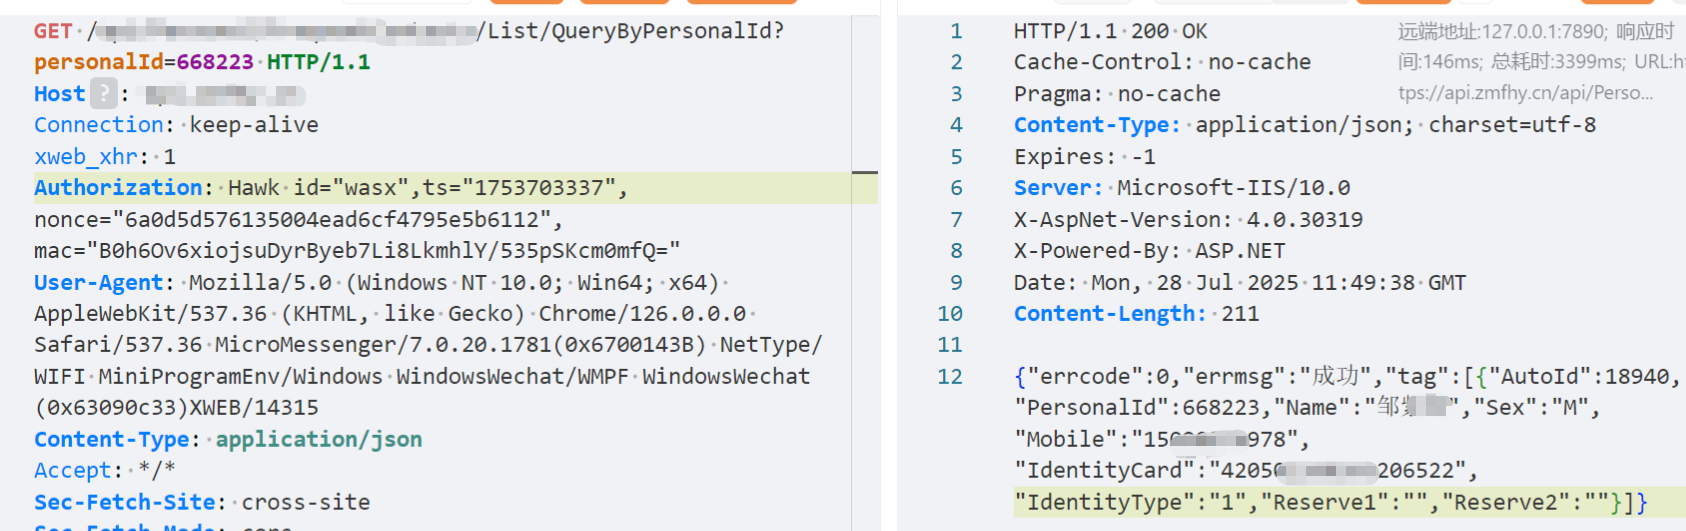Click response line number 1
Viewport: 1686px width, 531px height.
956,31
